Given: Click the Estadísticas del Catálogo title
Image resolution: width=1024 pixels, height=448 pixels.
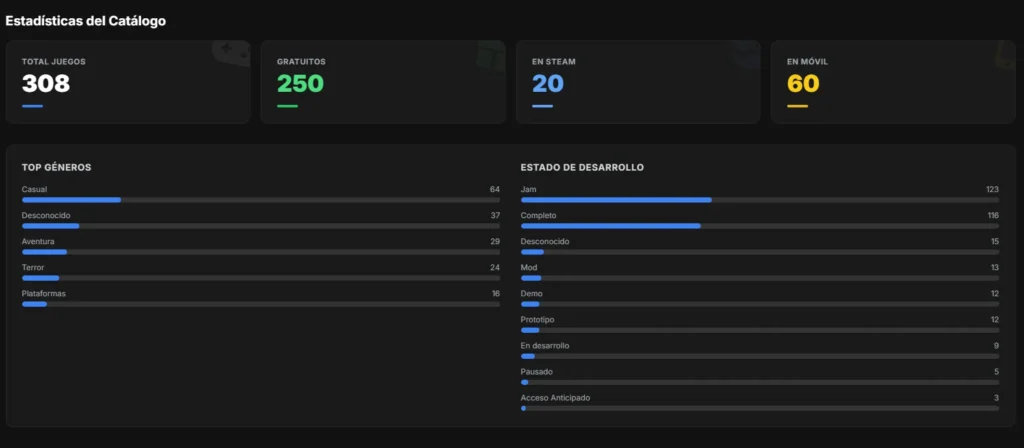Looking at the screenshot, I should [x=86, y=20].
